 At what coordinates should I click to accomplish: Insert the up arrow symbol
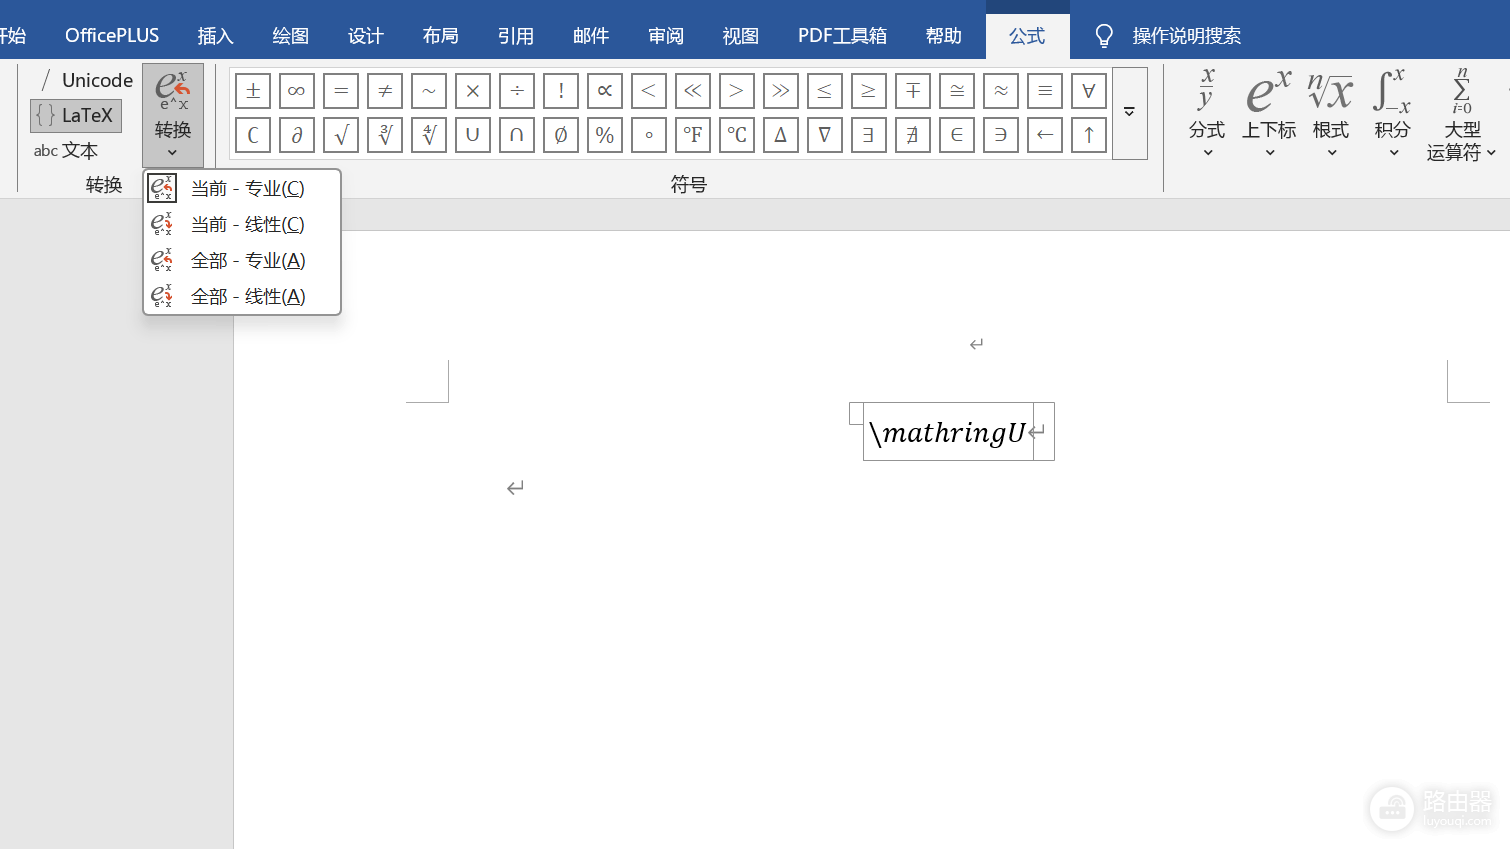[1089, 135]
